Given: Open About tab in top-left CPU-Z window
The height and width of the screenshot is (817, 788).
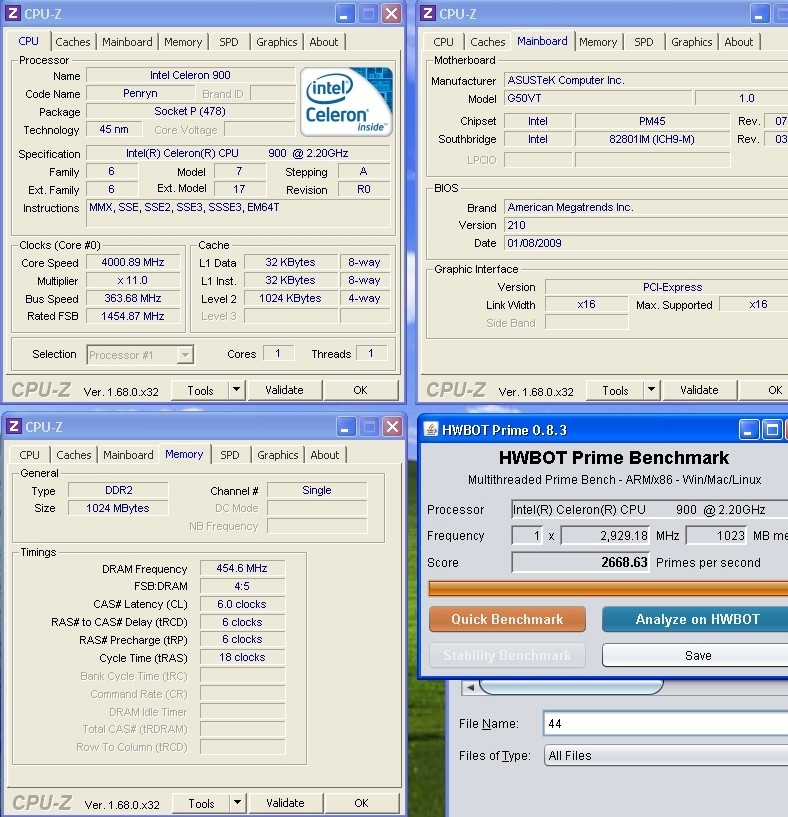Looking at the screenshot, I should [324, 42].
